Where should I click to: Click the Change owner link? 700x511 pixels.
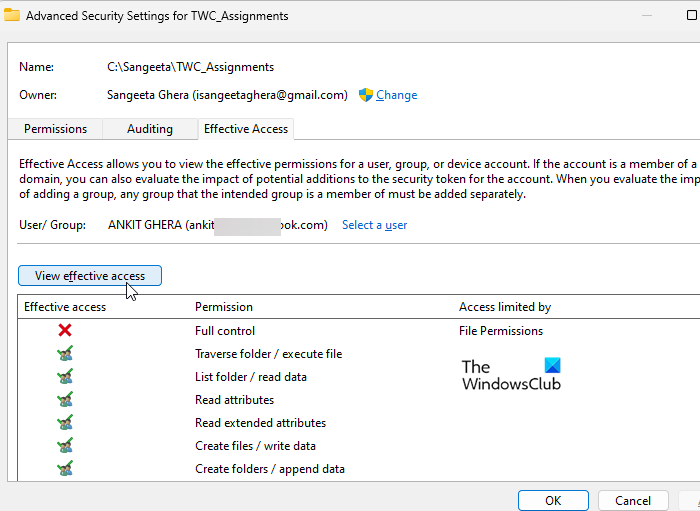click(397, 95)
